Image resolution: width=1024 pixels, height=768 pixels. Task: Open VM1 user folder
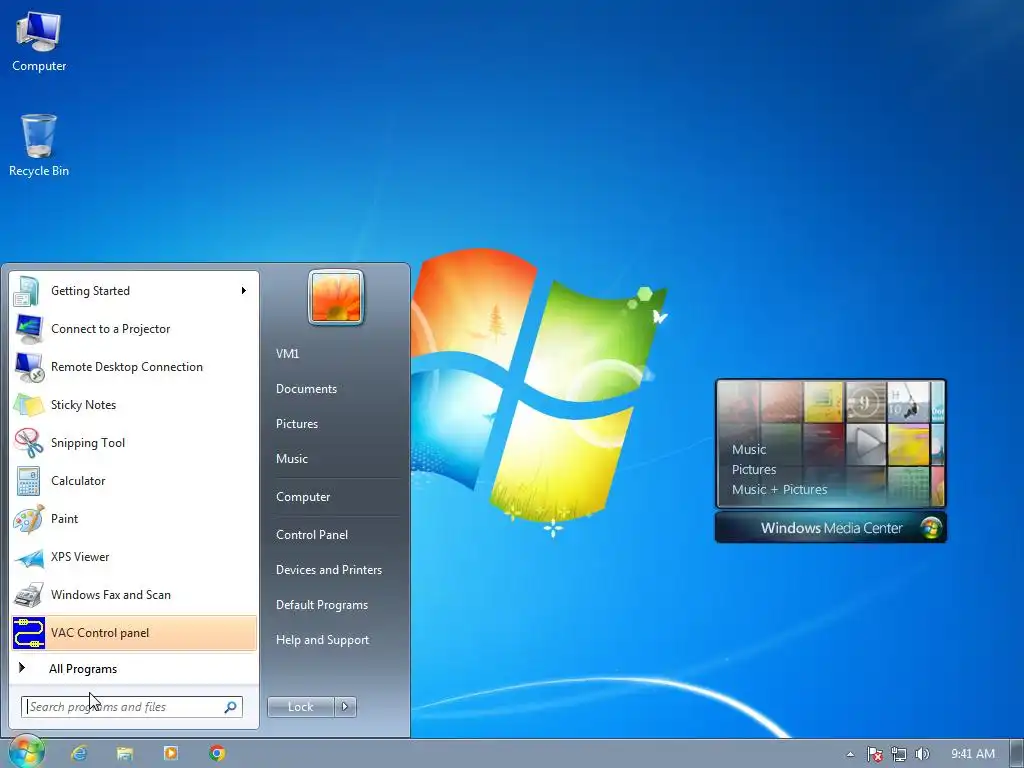tap(287, 354)
